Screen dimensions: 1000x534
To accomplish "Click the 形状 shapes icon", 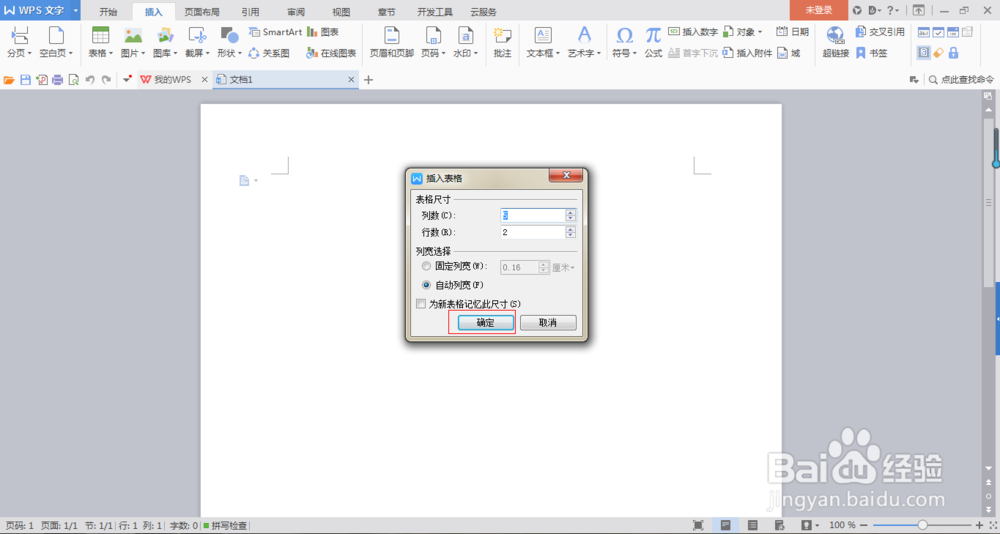I will pos(230,36).
